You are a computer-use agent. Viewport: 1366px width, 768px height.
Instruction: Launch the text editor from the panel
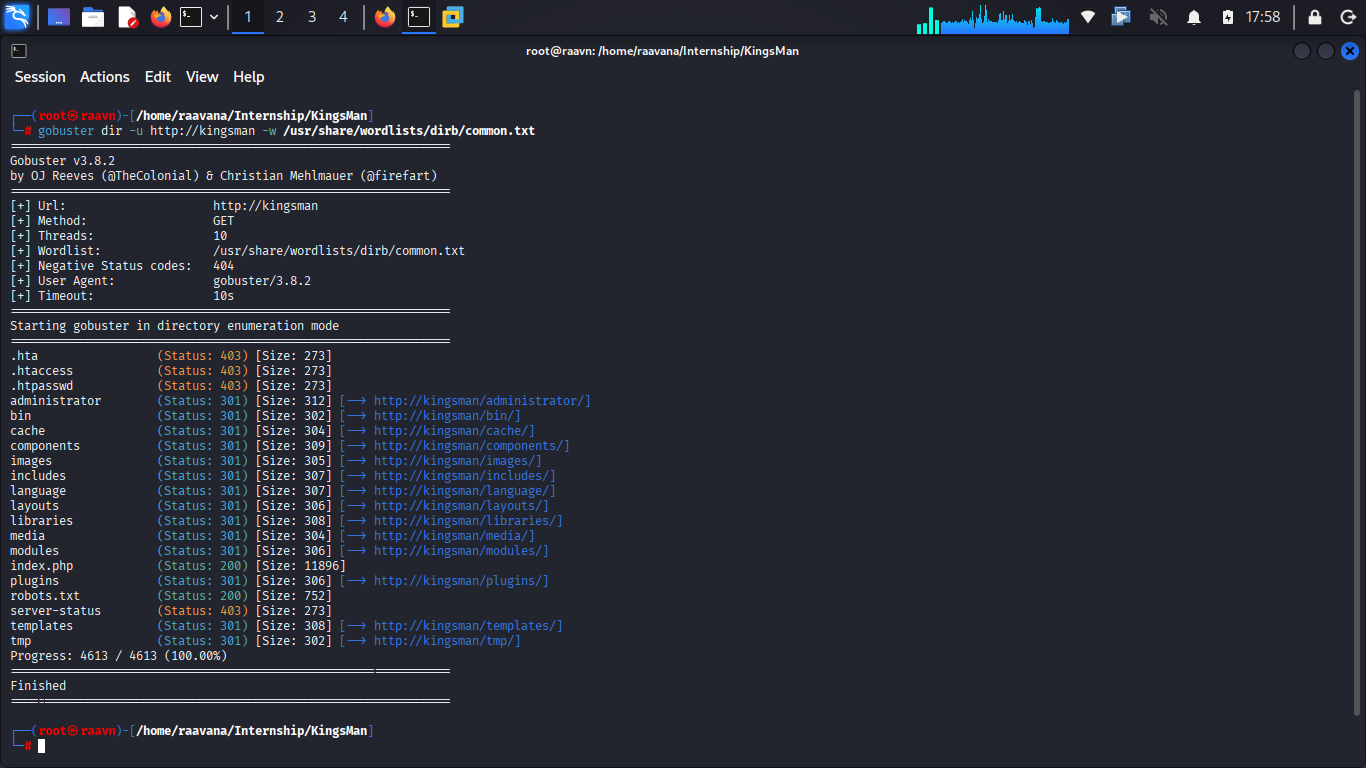[127, 17]
